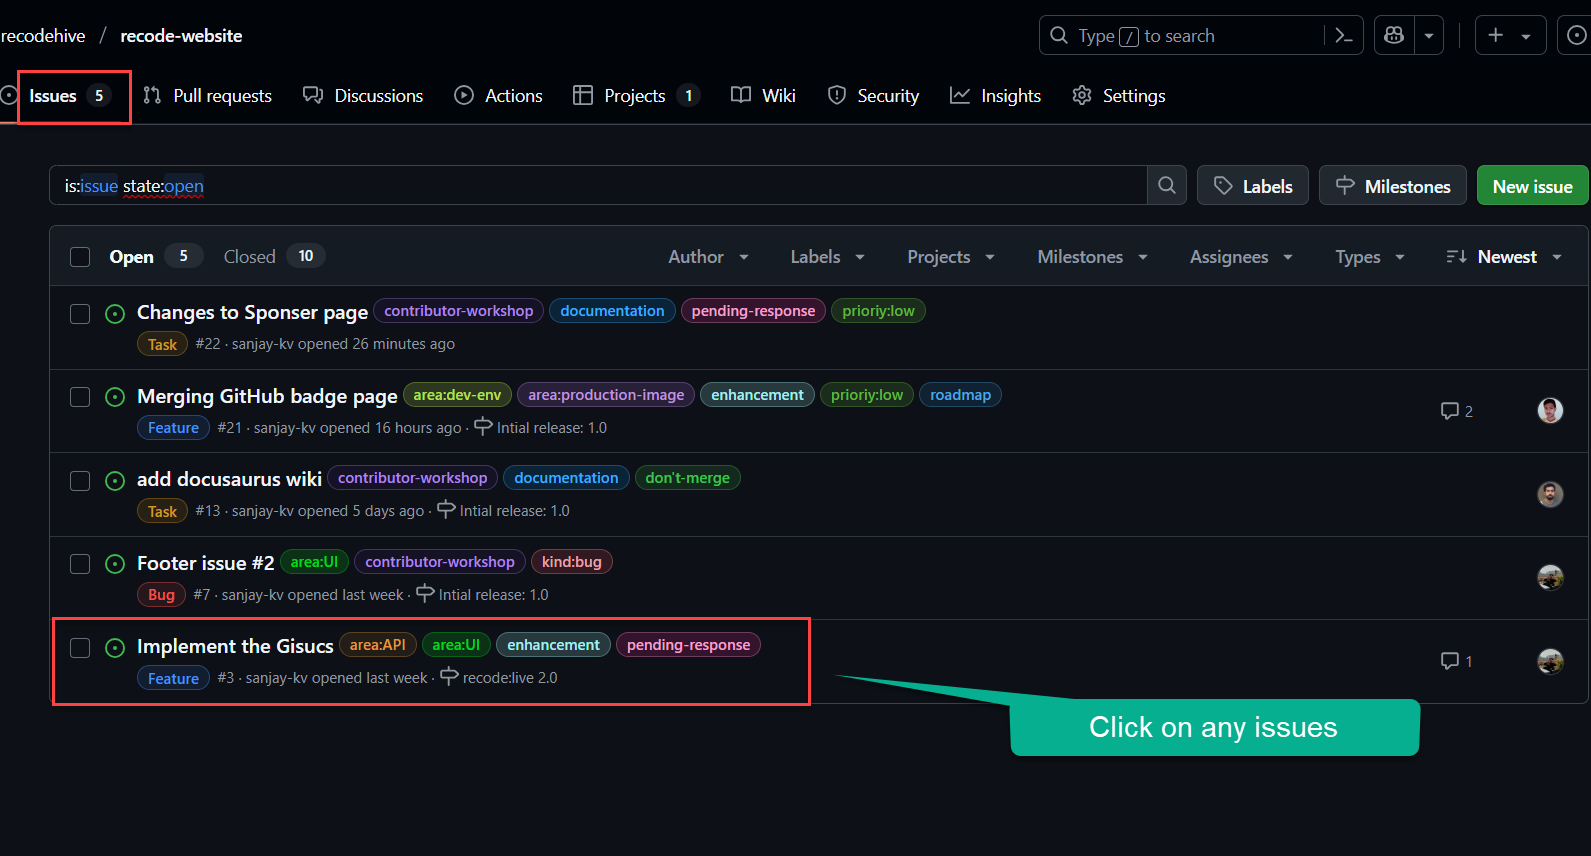Open the repository Settings tab
This screenshot has height=856, width=1591.
pyautogui.click(x=1119, y=96)
